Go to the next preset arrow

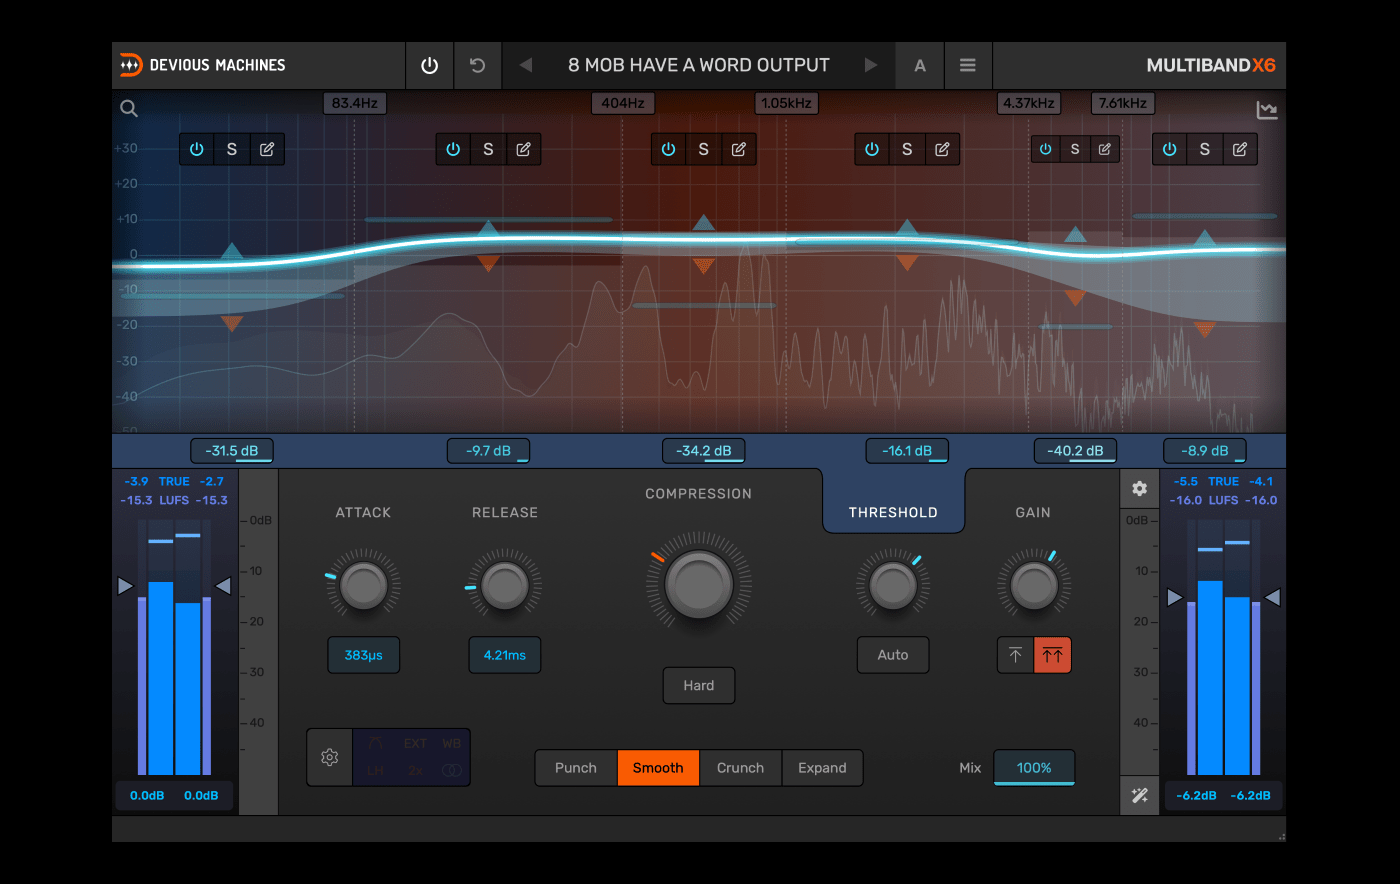pos(871,66)
